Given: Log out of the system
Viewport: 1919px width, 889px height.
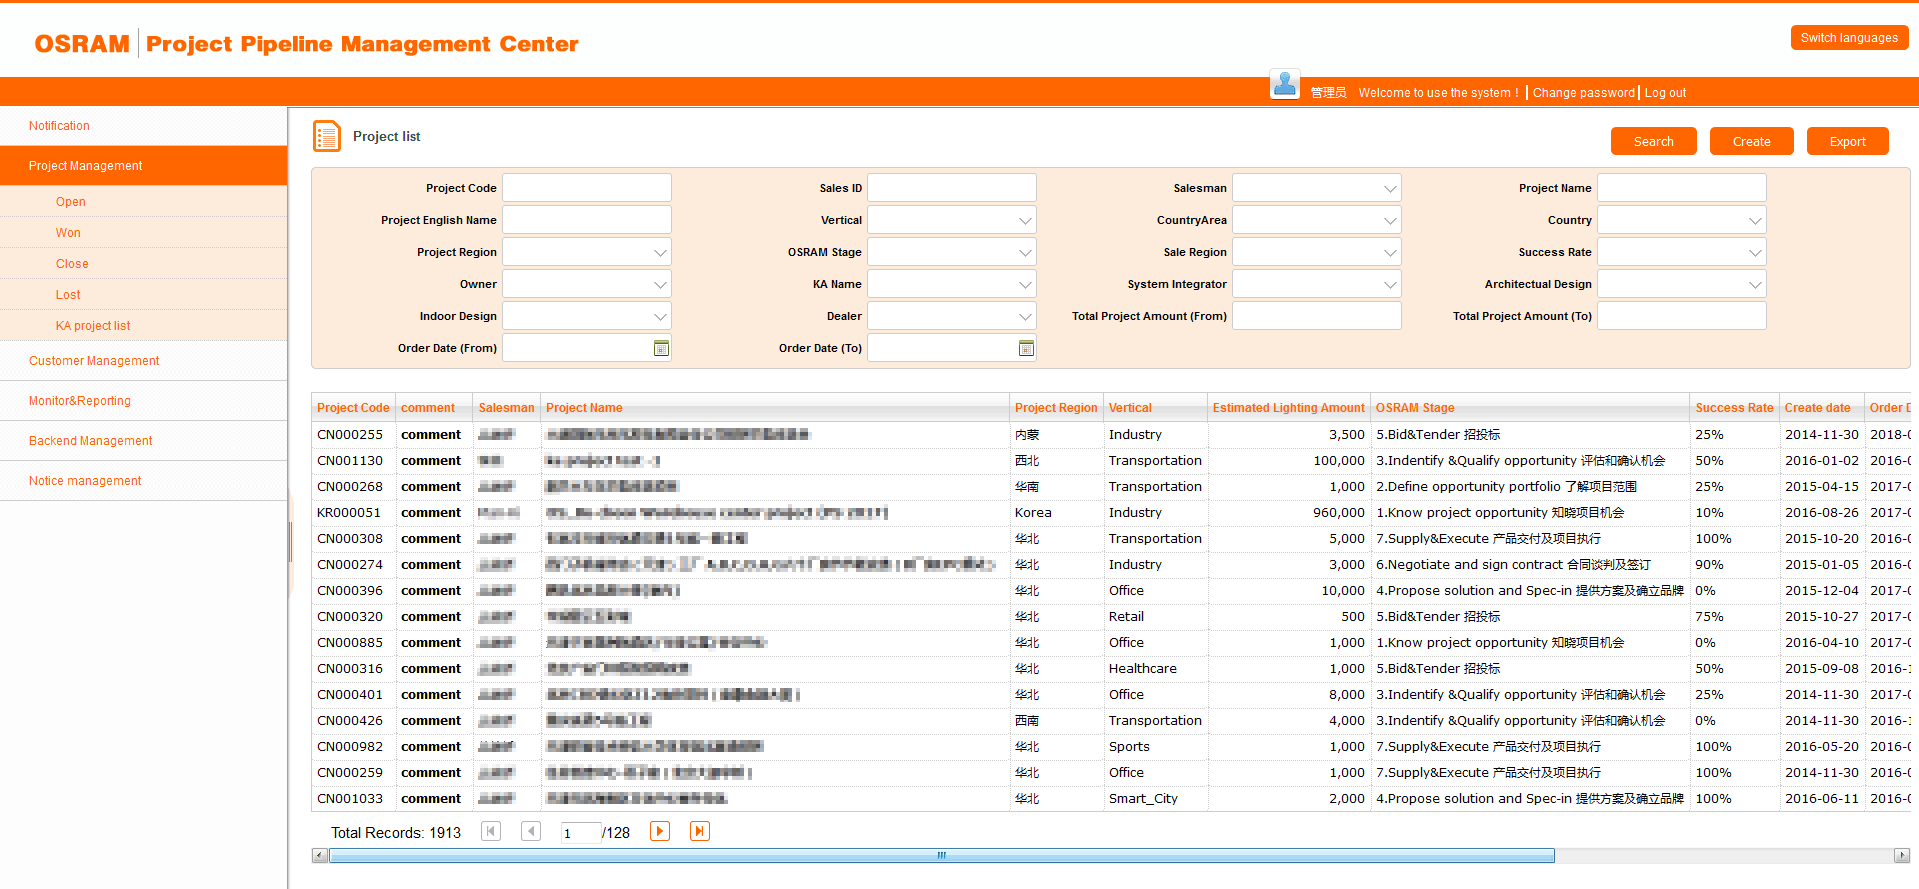Looking at the screenshot, I should click(x=1665, y=93).
